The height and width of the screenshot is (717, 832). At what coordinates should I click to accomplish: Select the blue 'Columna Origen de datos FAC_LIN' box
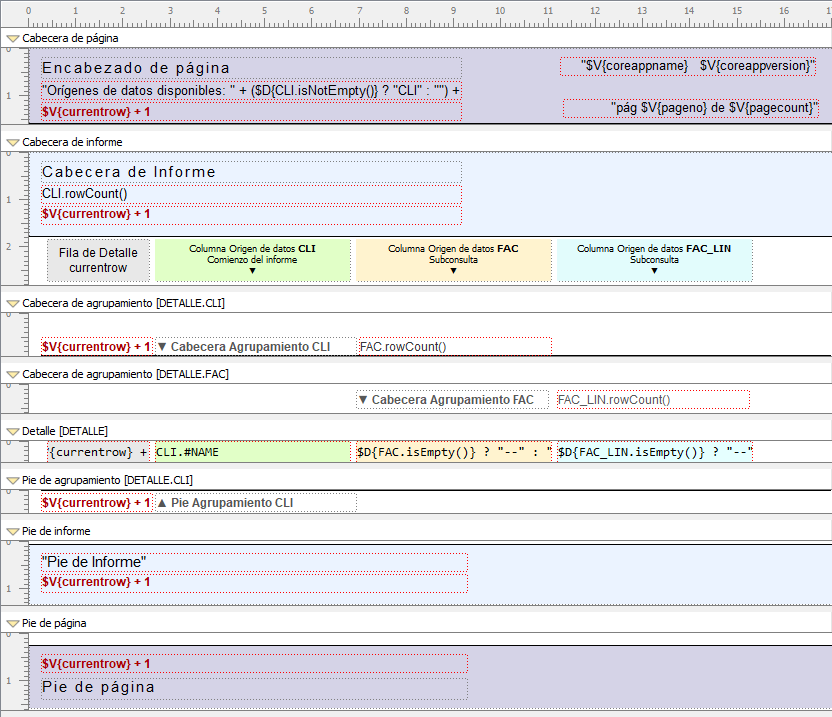(x=654, y=260)
